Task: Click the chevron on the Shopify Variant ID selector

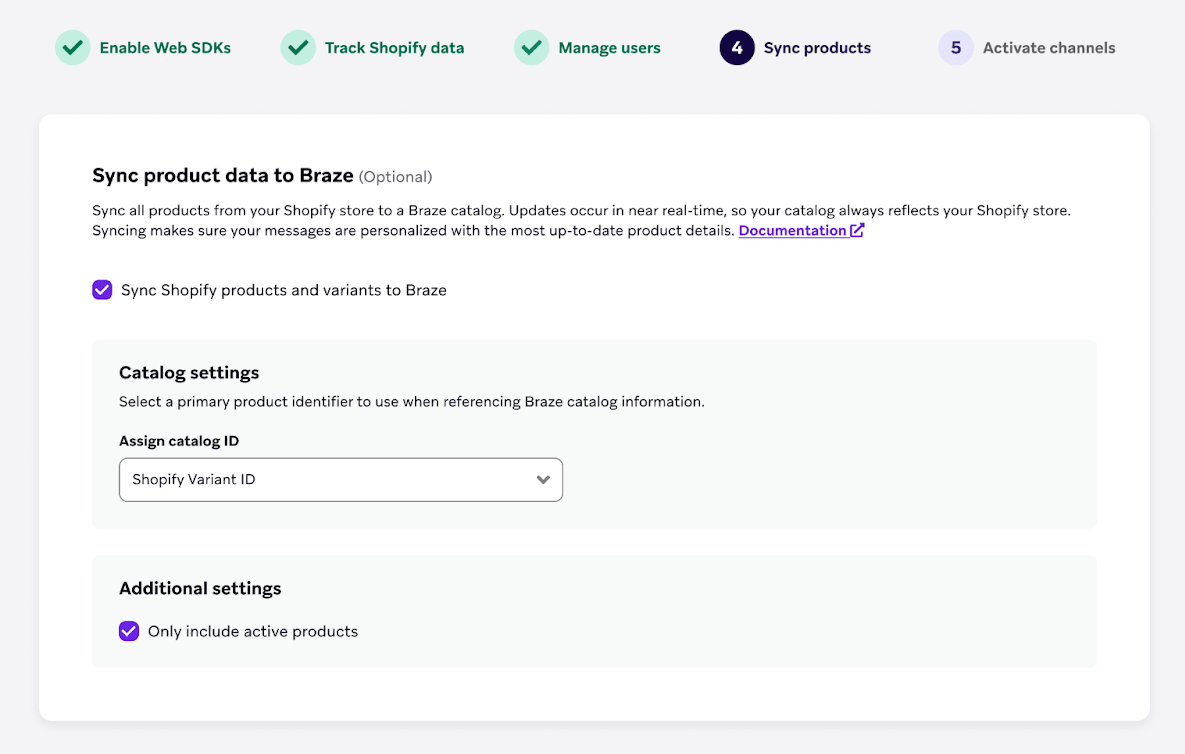Action: tap(543, 480)
